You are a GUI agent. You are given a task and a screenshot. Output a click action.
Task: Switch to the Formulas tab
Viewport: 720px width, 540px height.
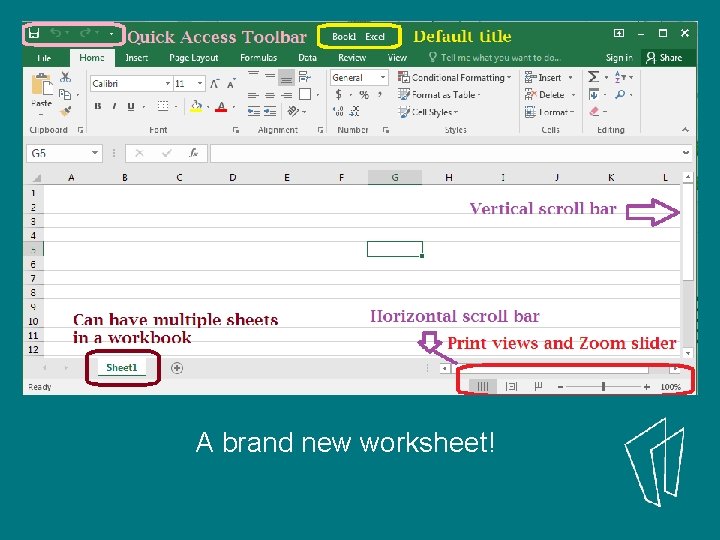click(x=259, y=58)
